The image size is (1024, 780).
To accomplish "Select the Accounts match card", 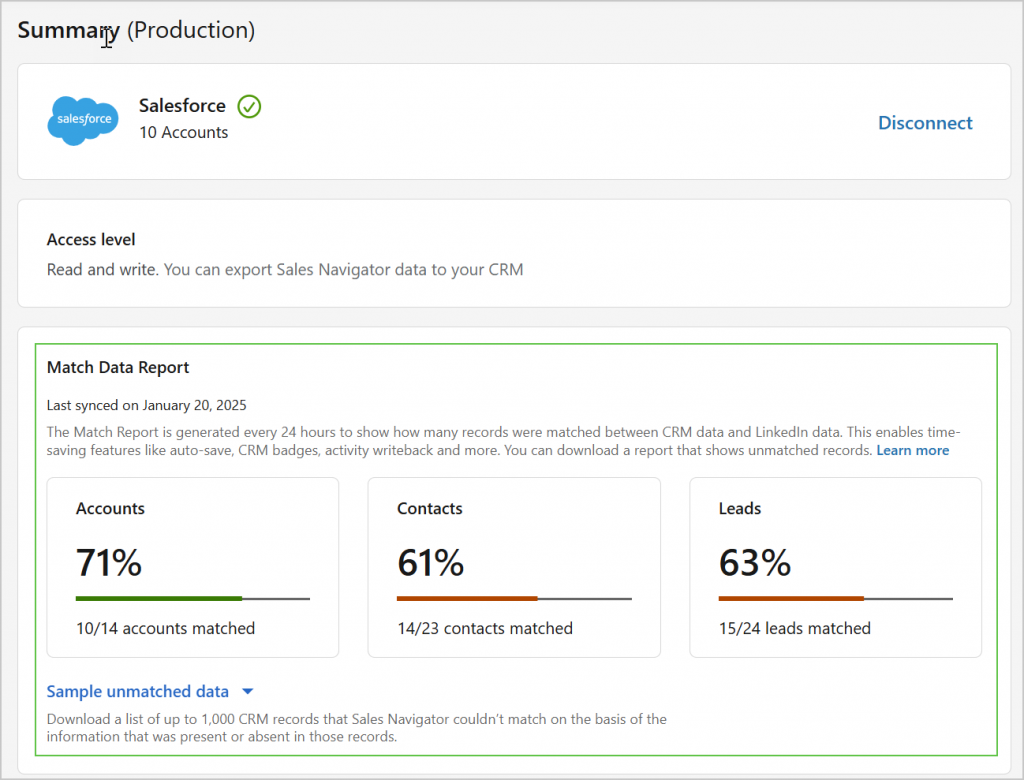I will 192,567.
